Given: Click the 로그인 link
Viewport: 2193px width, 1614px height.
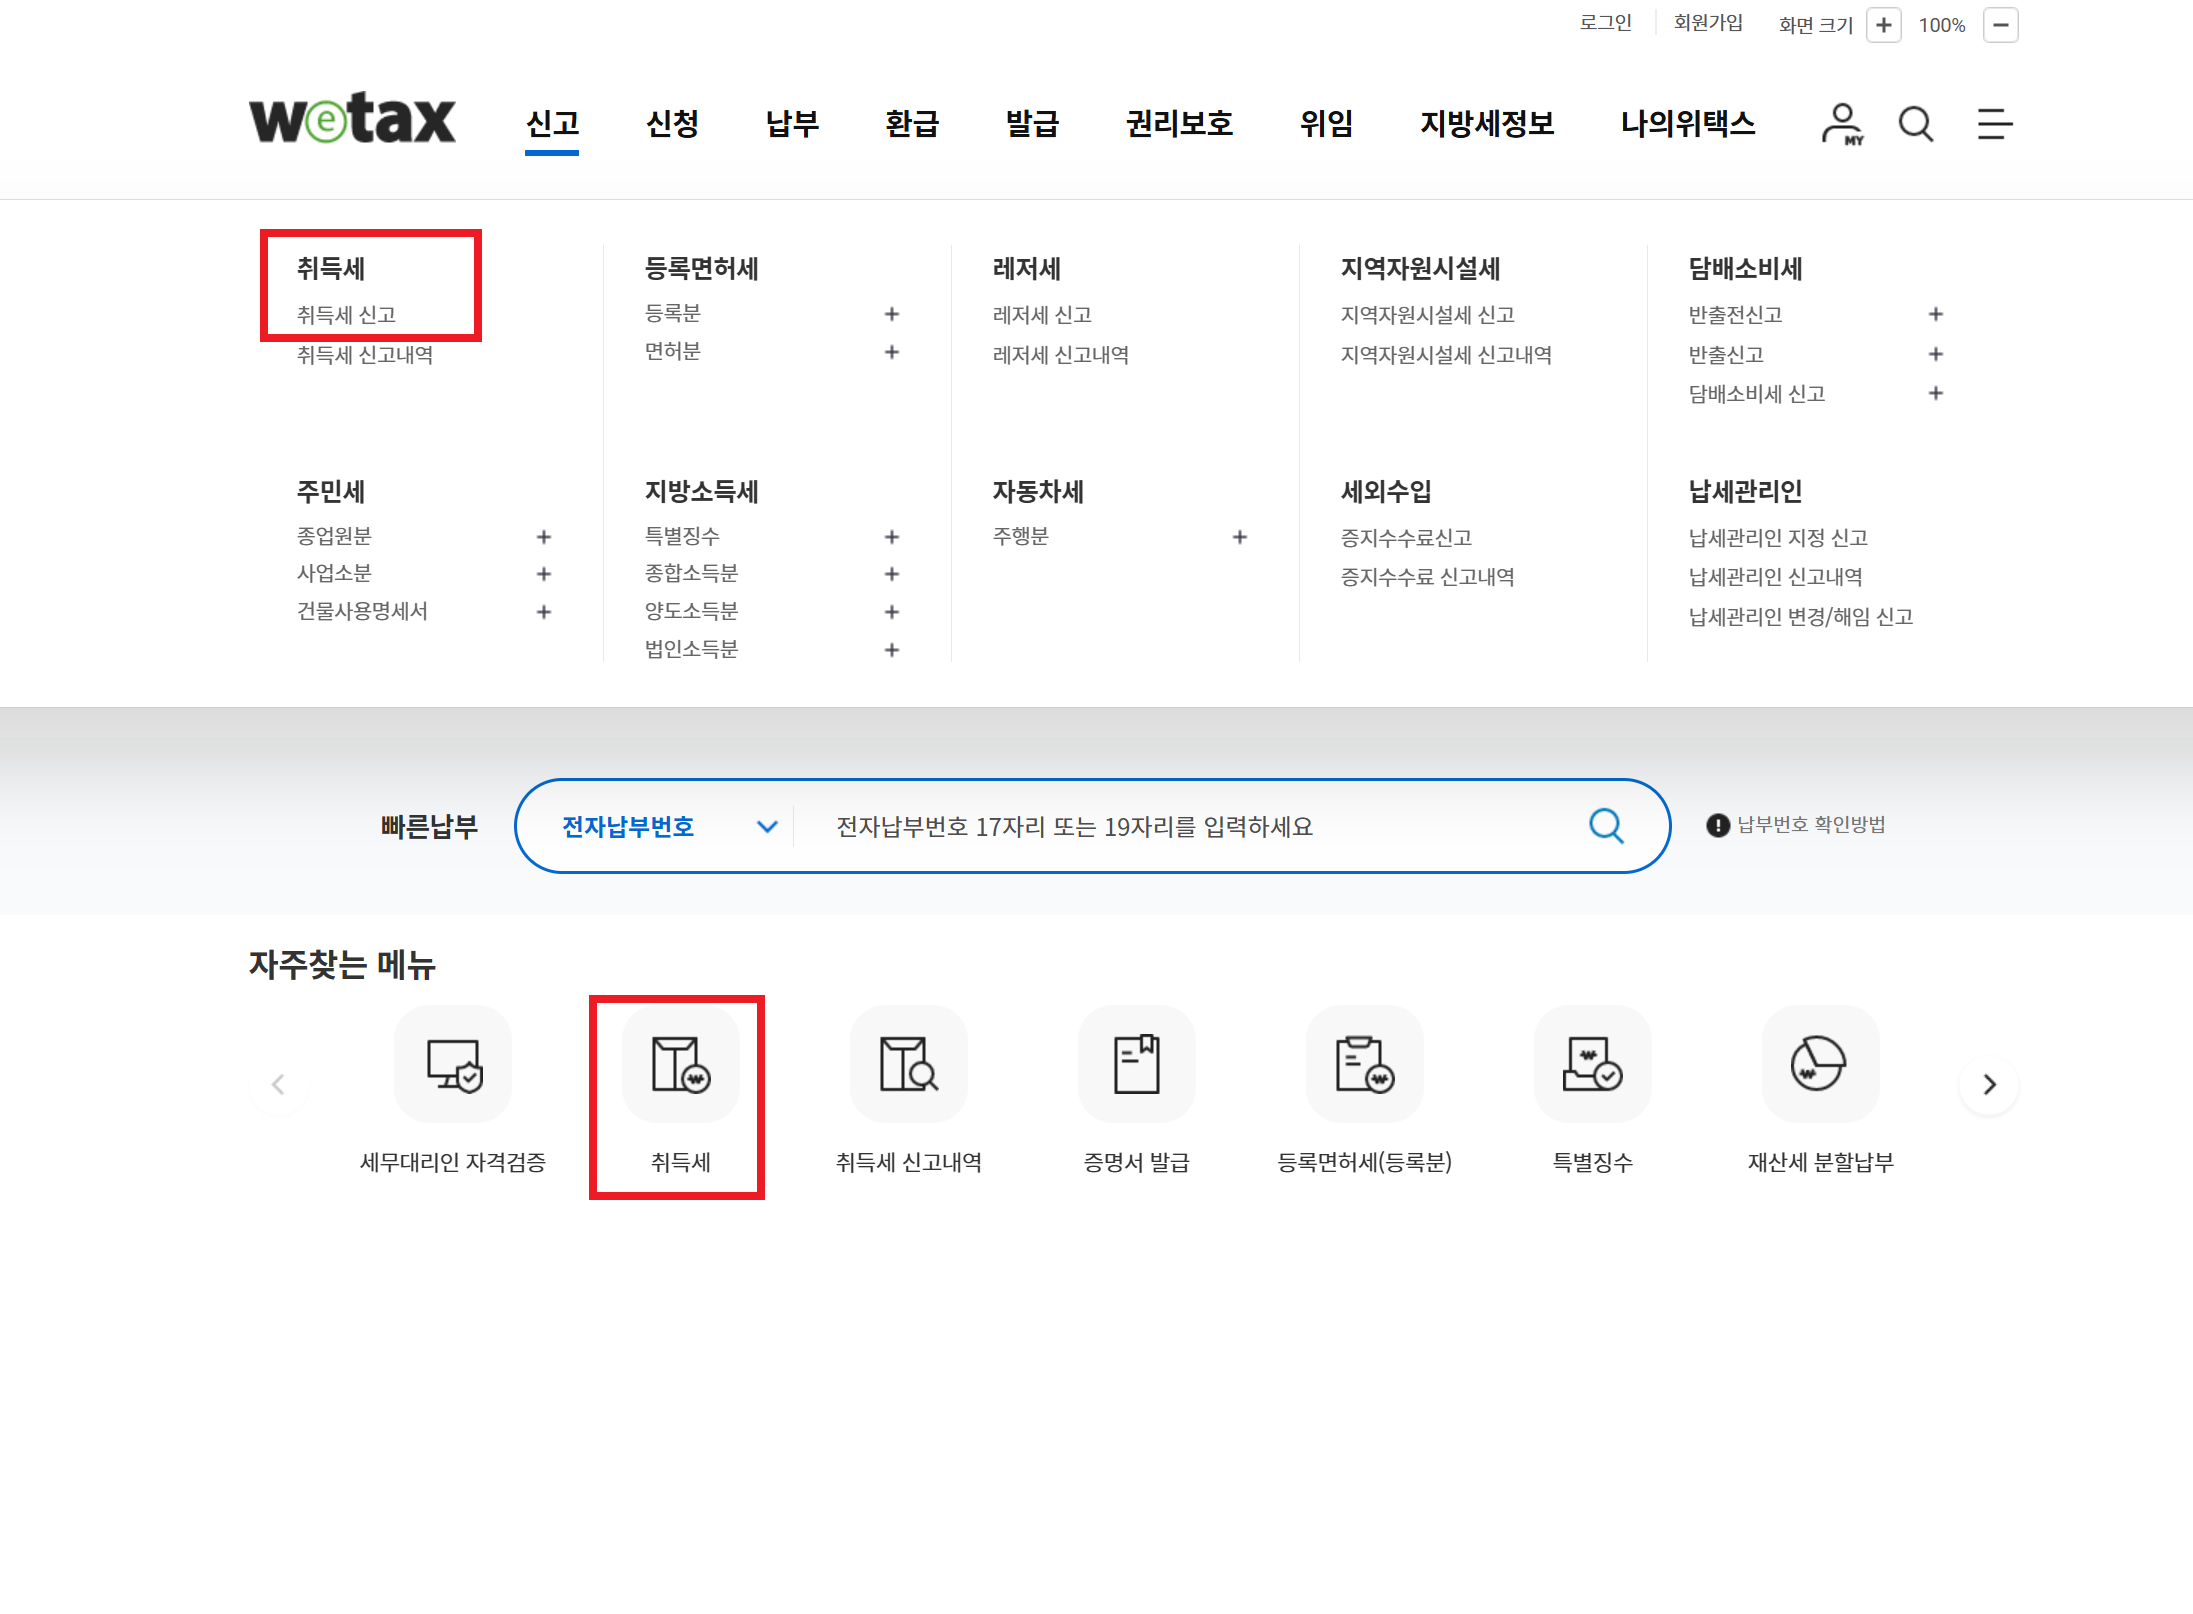Looking at the screenshot, I should (1604, 23).
